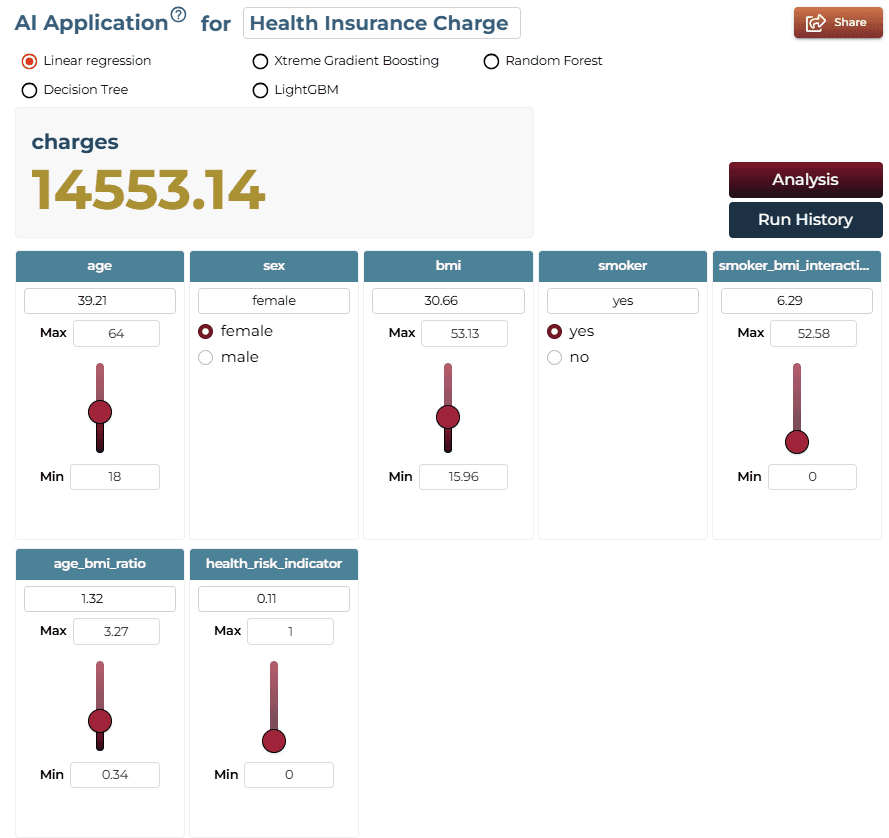
Task: Open Run History
Action: (805, 219)
